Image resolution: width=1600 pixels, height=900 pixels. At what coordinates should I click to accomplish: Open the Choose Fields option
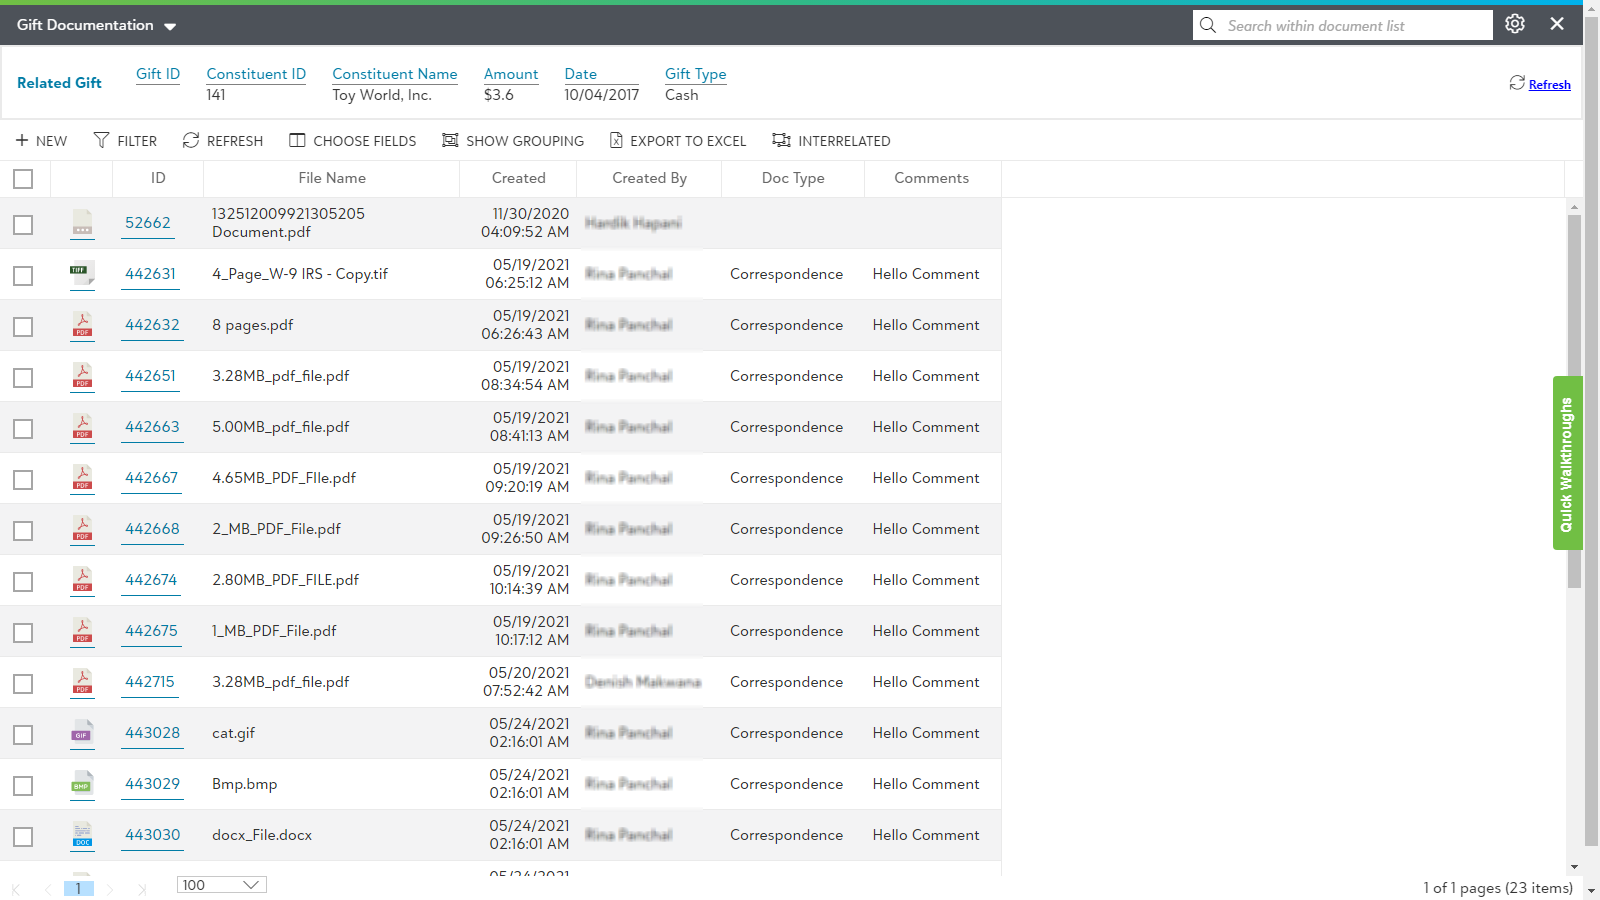[353, 141]
